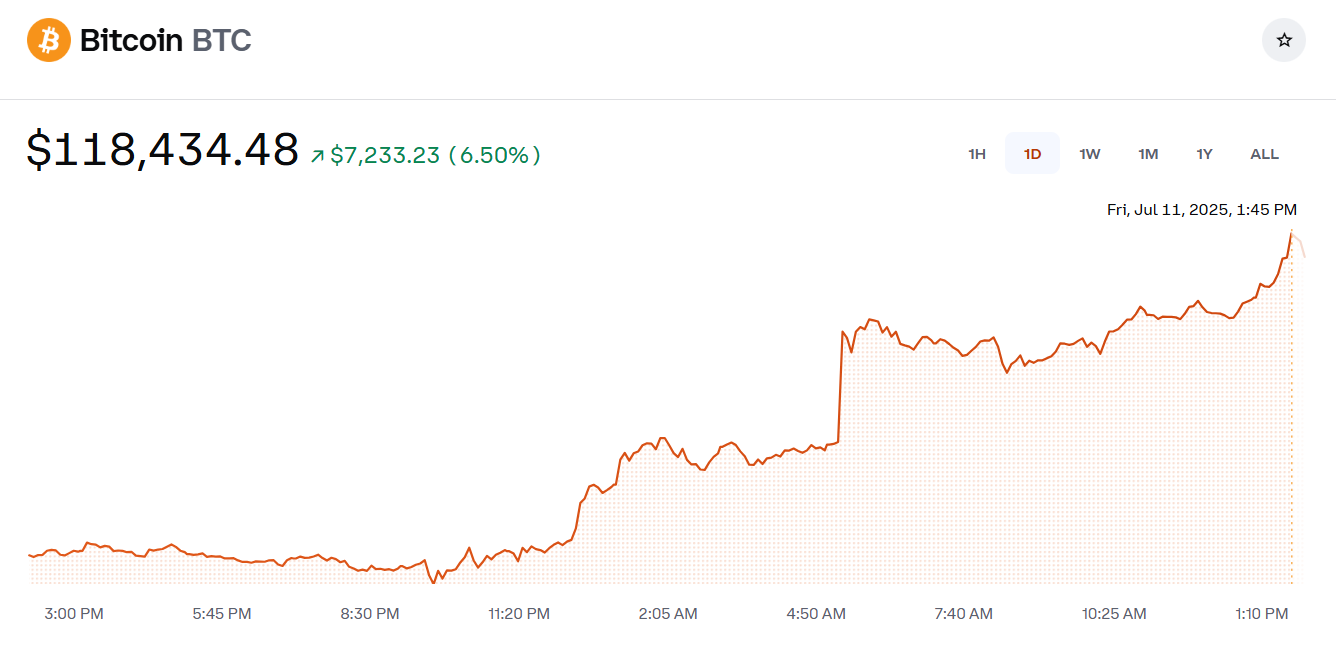Show ALL time price history
Screen dimensions: 1336x648
1264,154
